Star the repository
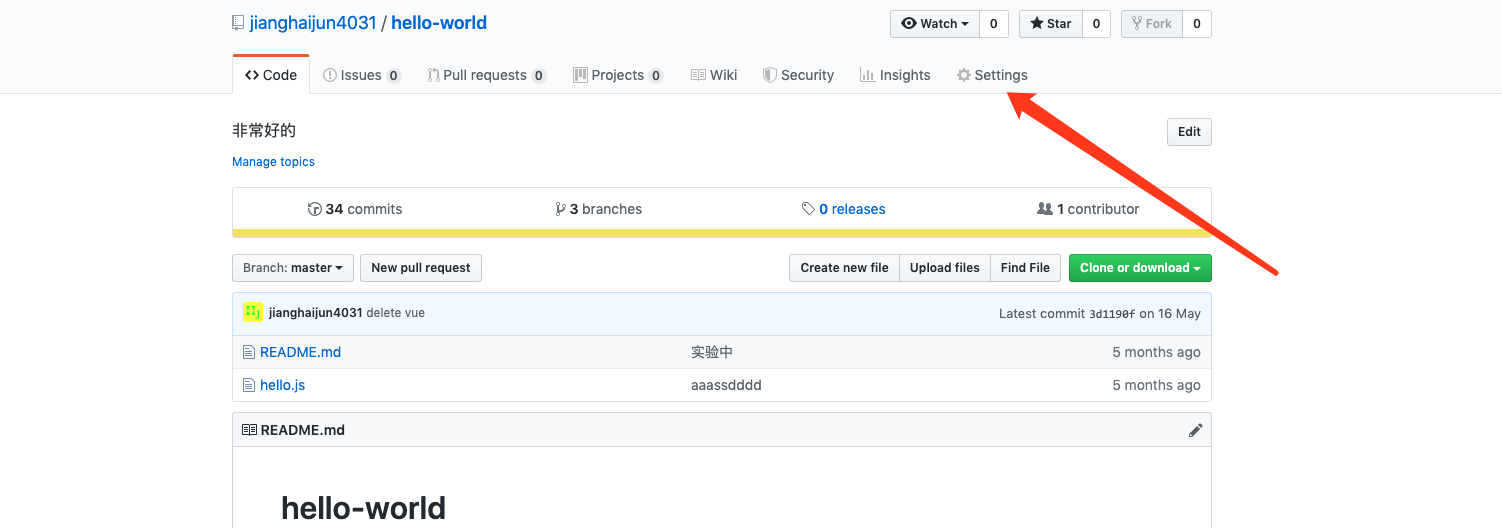This screenshot has height=528, width=1502. pos(1051,24)
